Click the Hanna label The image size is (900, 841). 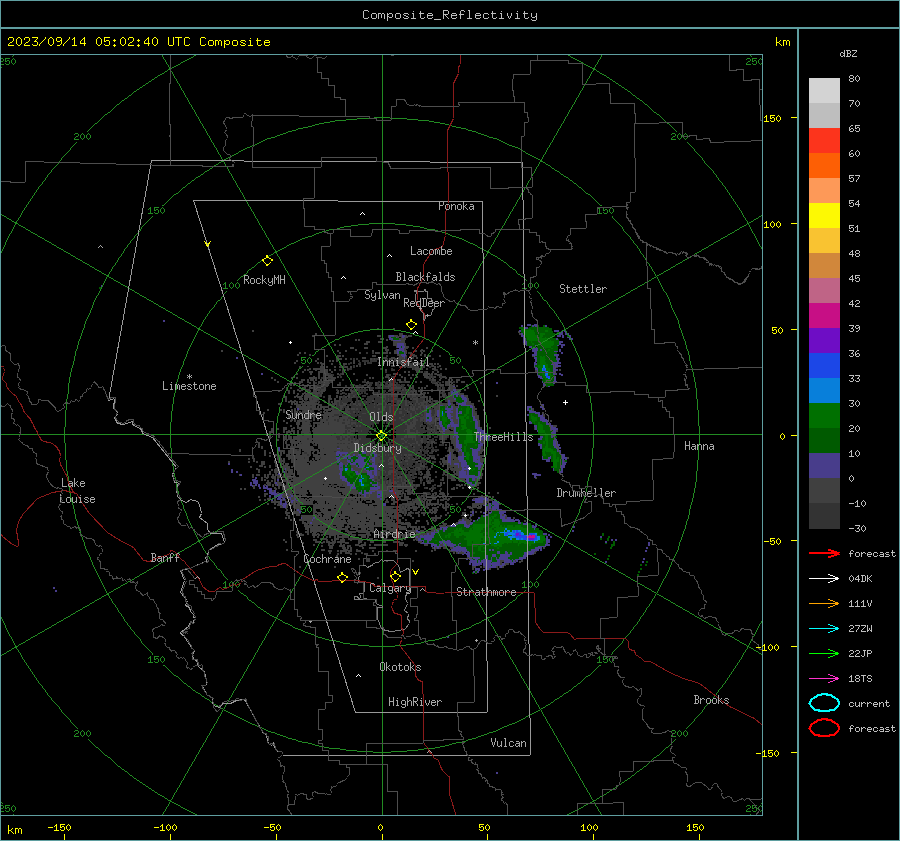pos(699,446)
